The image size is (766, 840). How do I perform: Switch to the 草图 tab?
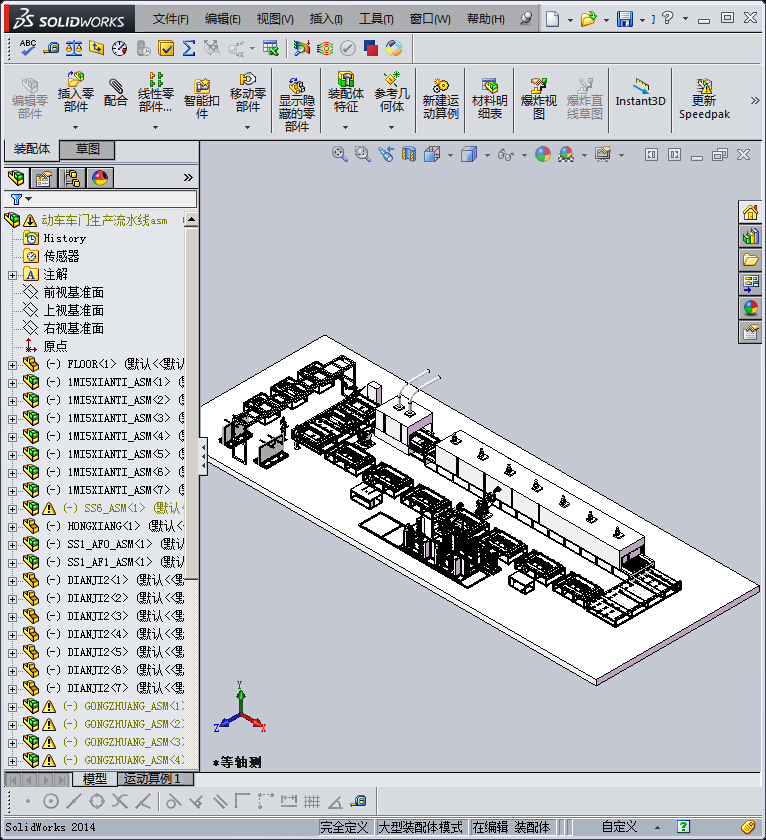[87, 149]
